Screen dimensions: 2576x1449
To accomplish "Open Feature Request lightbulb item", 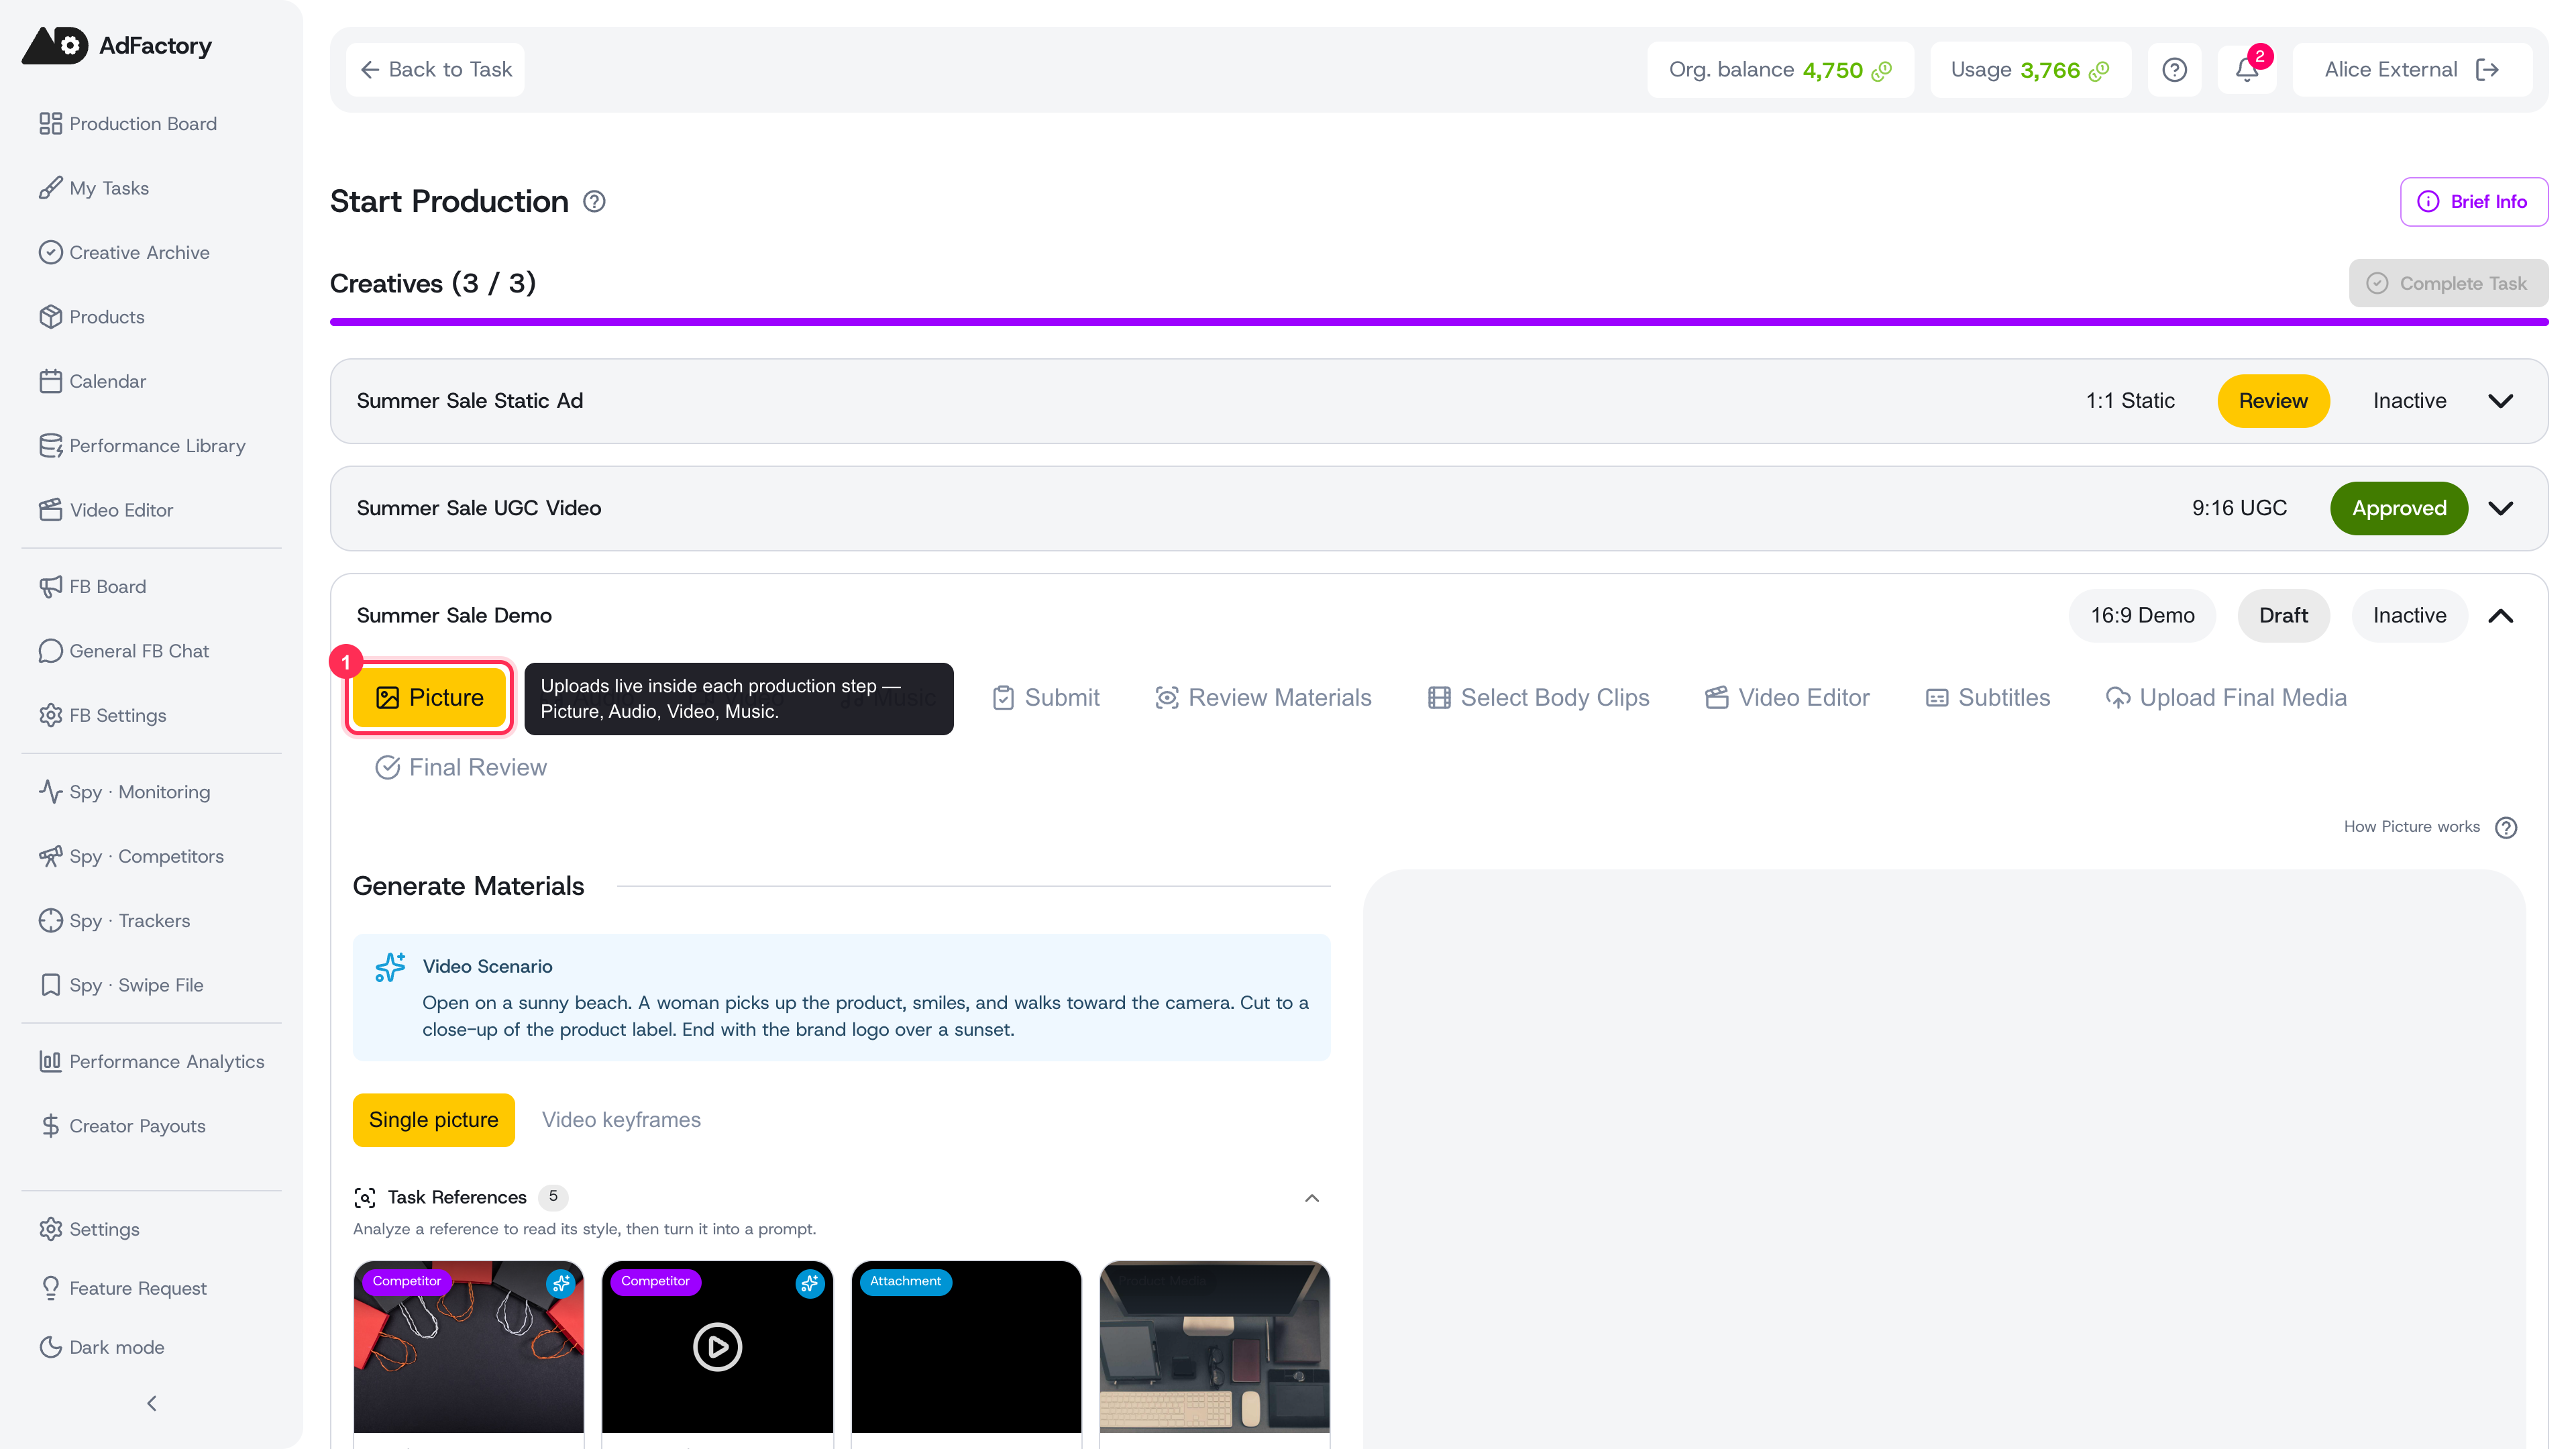I will coord(123,1288).
